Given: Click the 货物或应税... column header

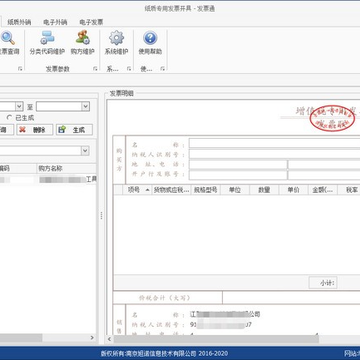Looking at the screenshot, I should 171,190.
